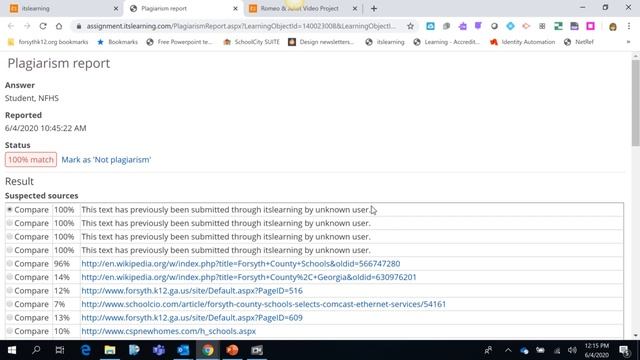Open Windows taskbar search

pos(36,350)
